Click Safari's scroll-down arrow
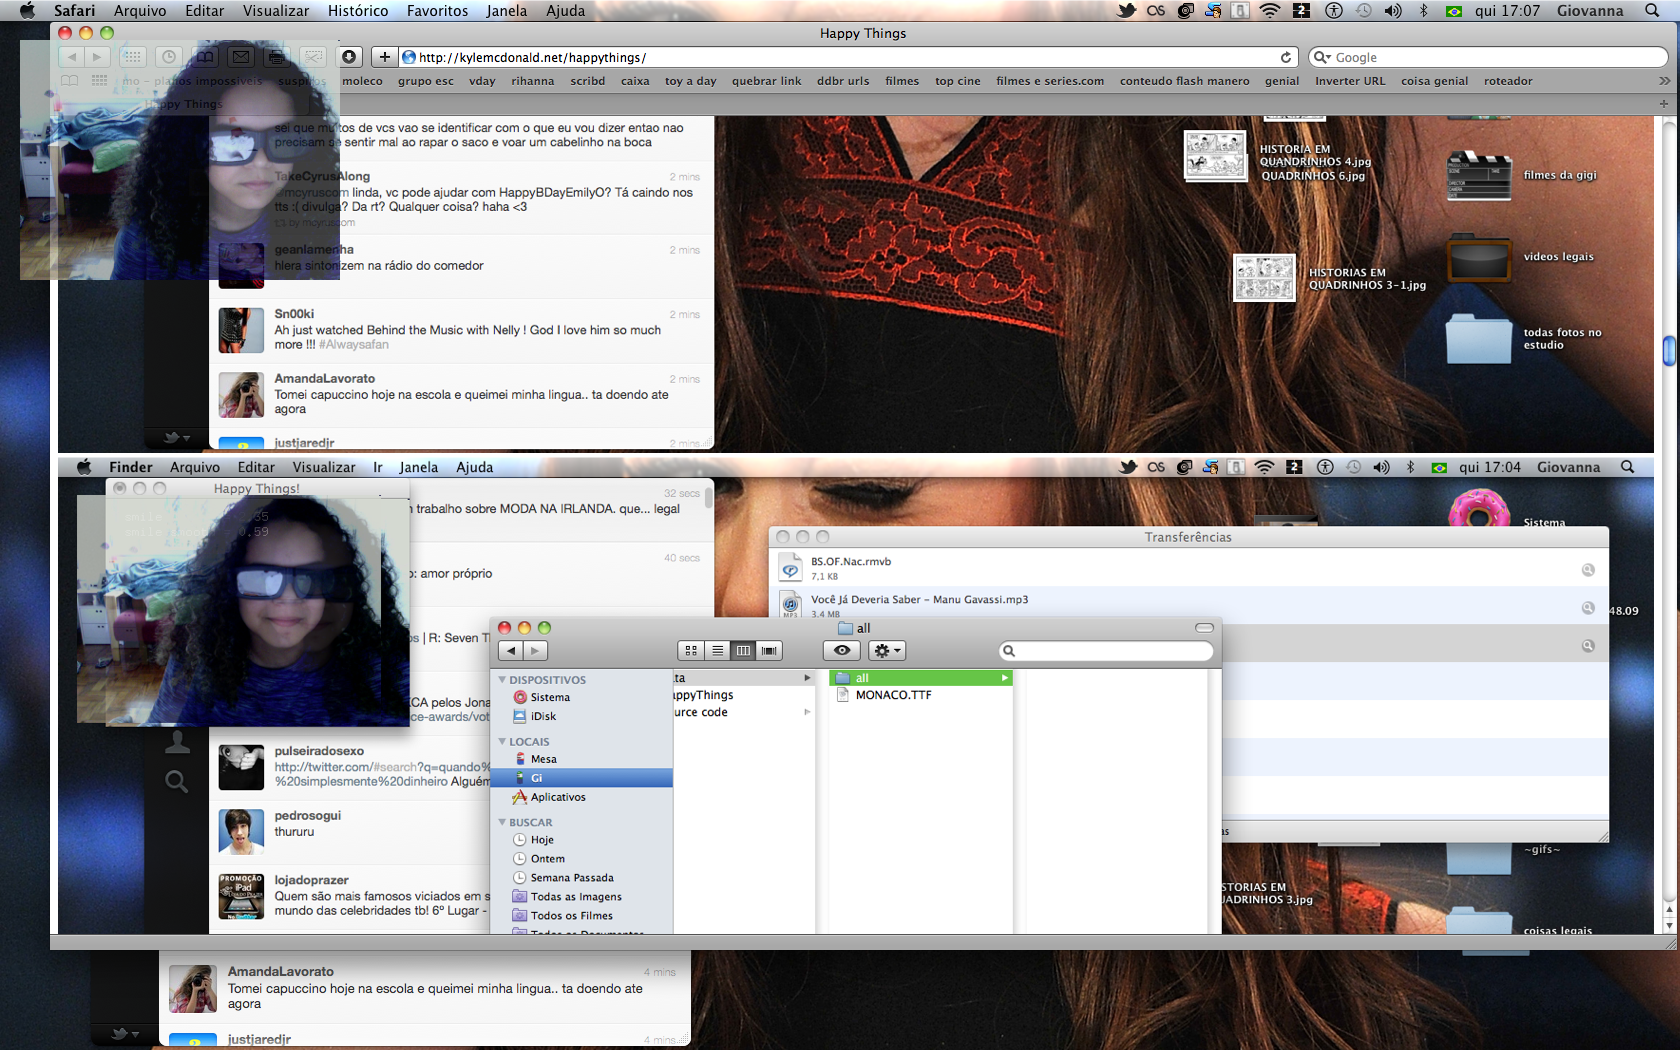This screenshot has width=1680, height=1050. pyautogui.click(x=1669, y=924)
